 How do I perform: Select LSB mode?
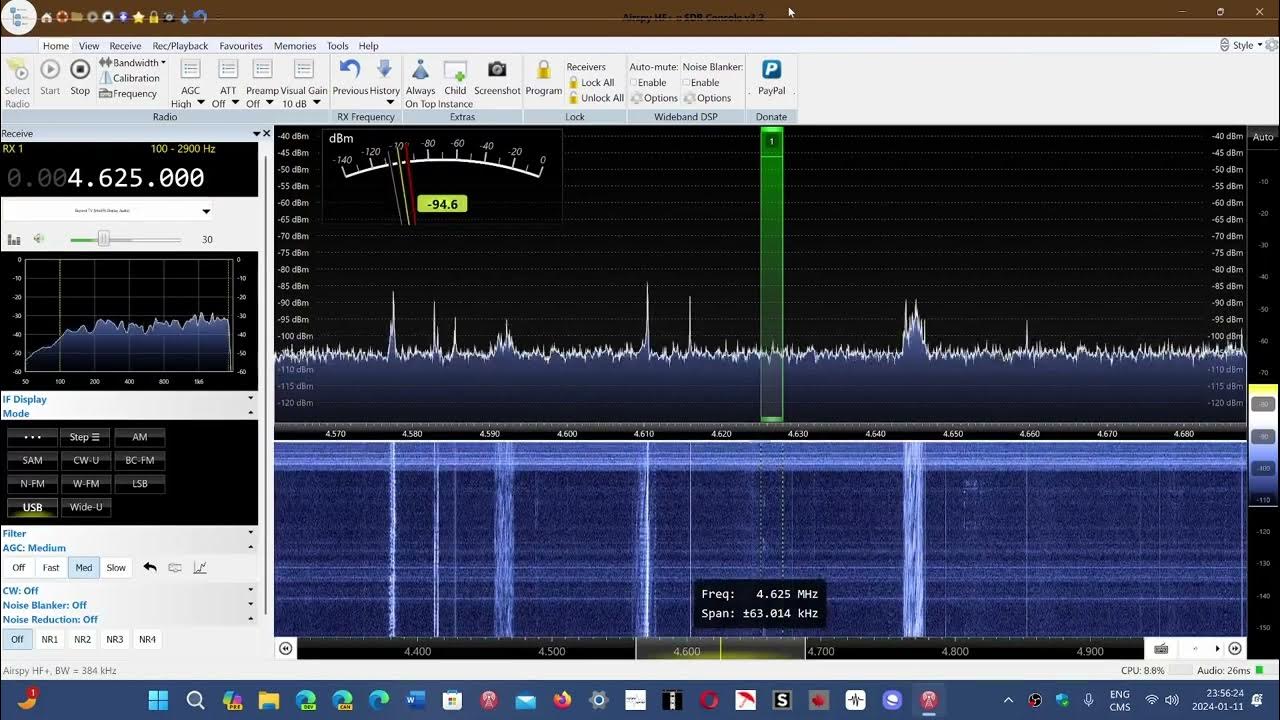point(140,484)
